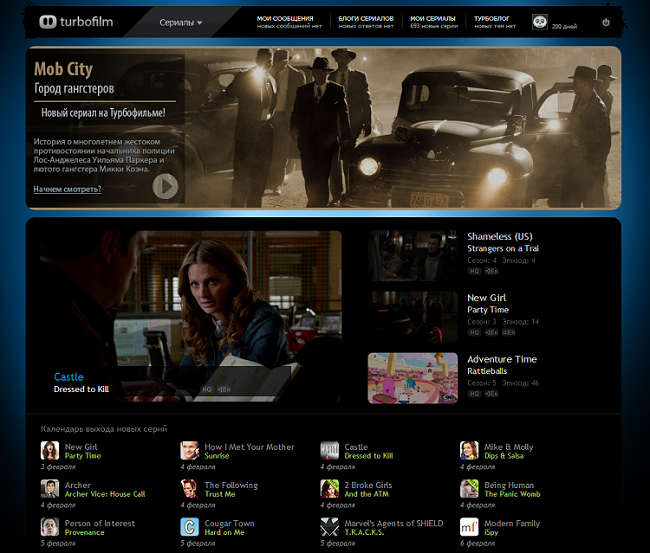Open Archer Vice: House Call link
The height and width of the screenshot is (553, 650).
pyautogui.click(x=105, y=494)
